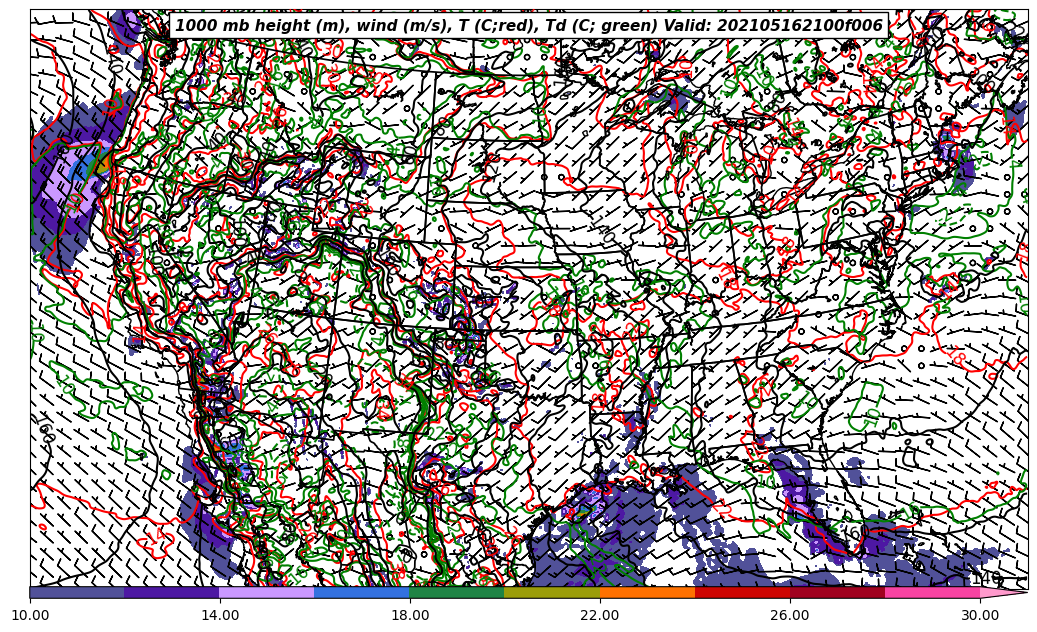
Task: Select the green 18–20 colorbar segment
Action: coord(457,592)
